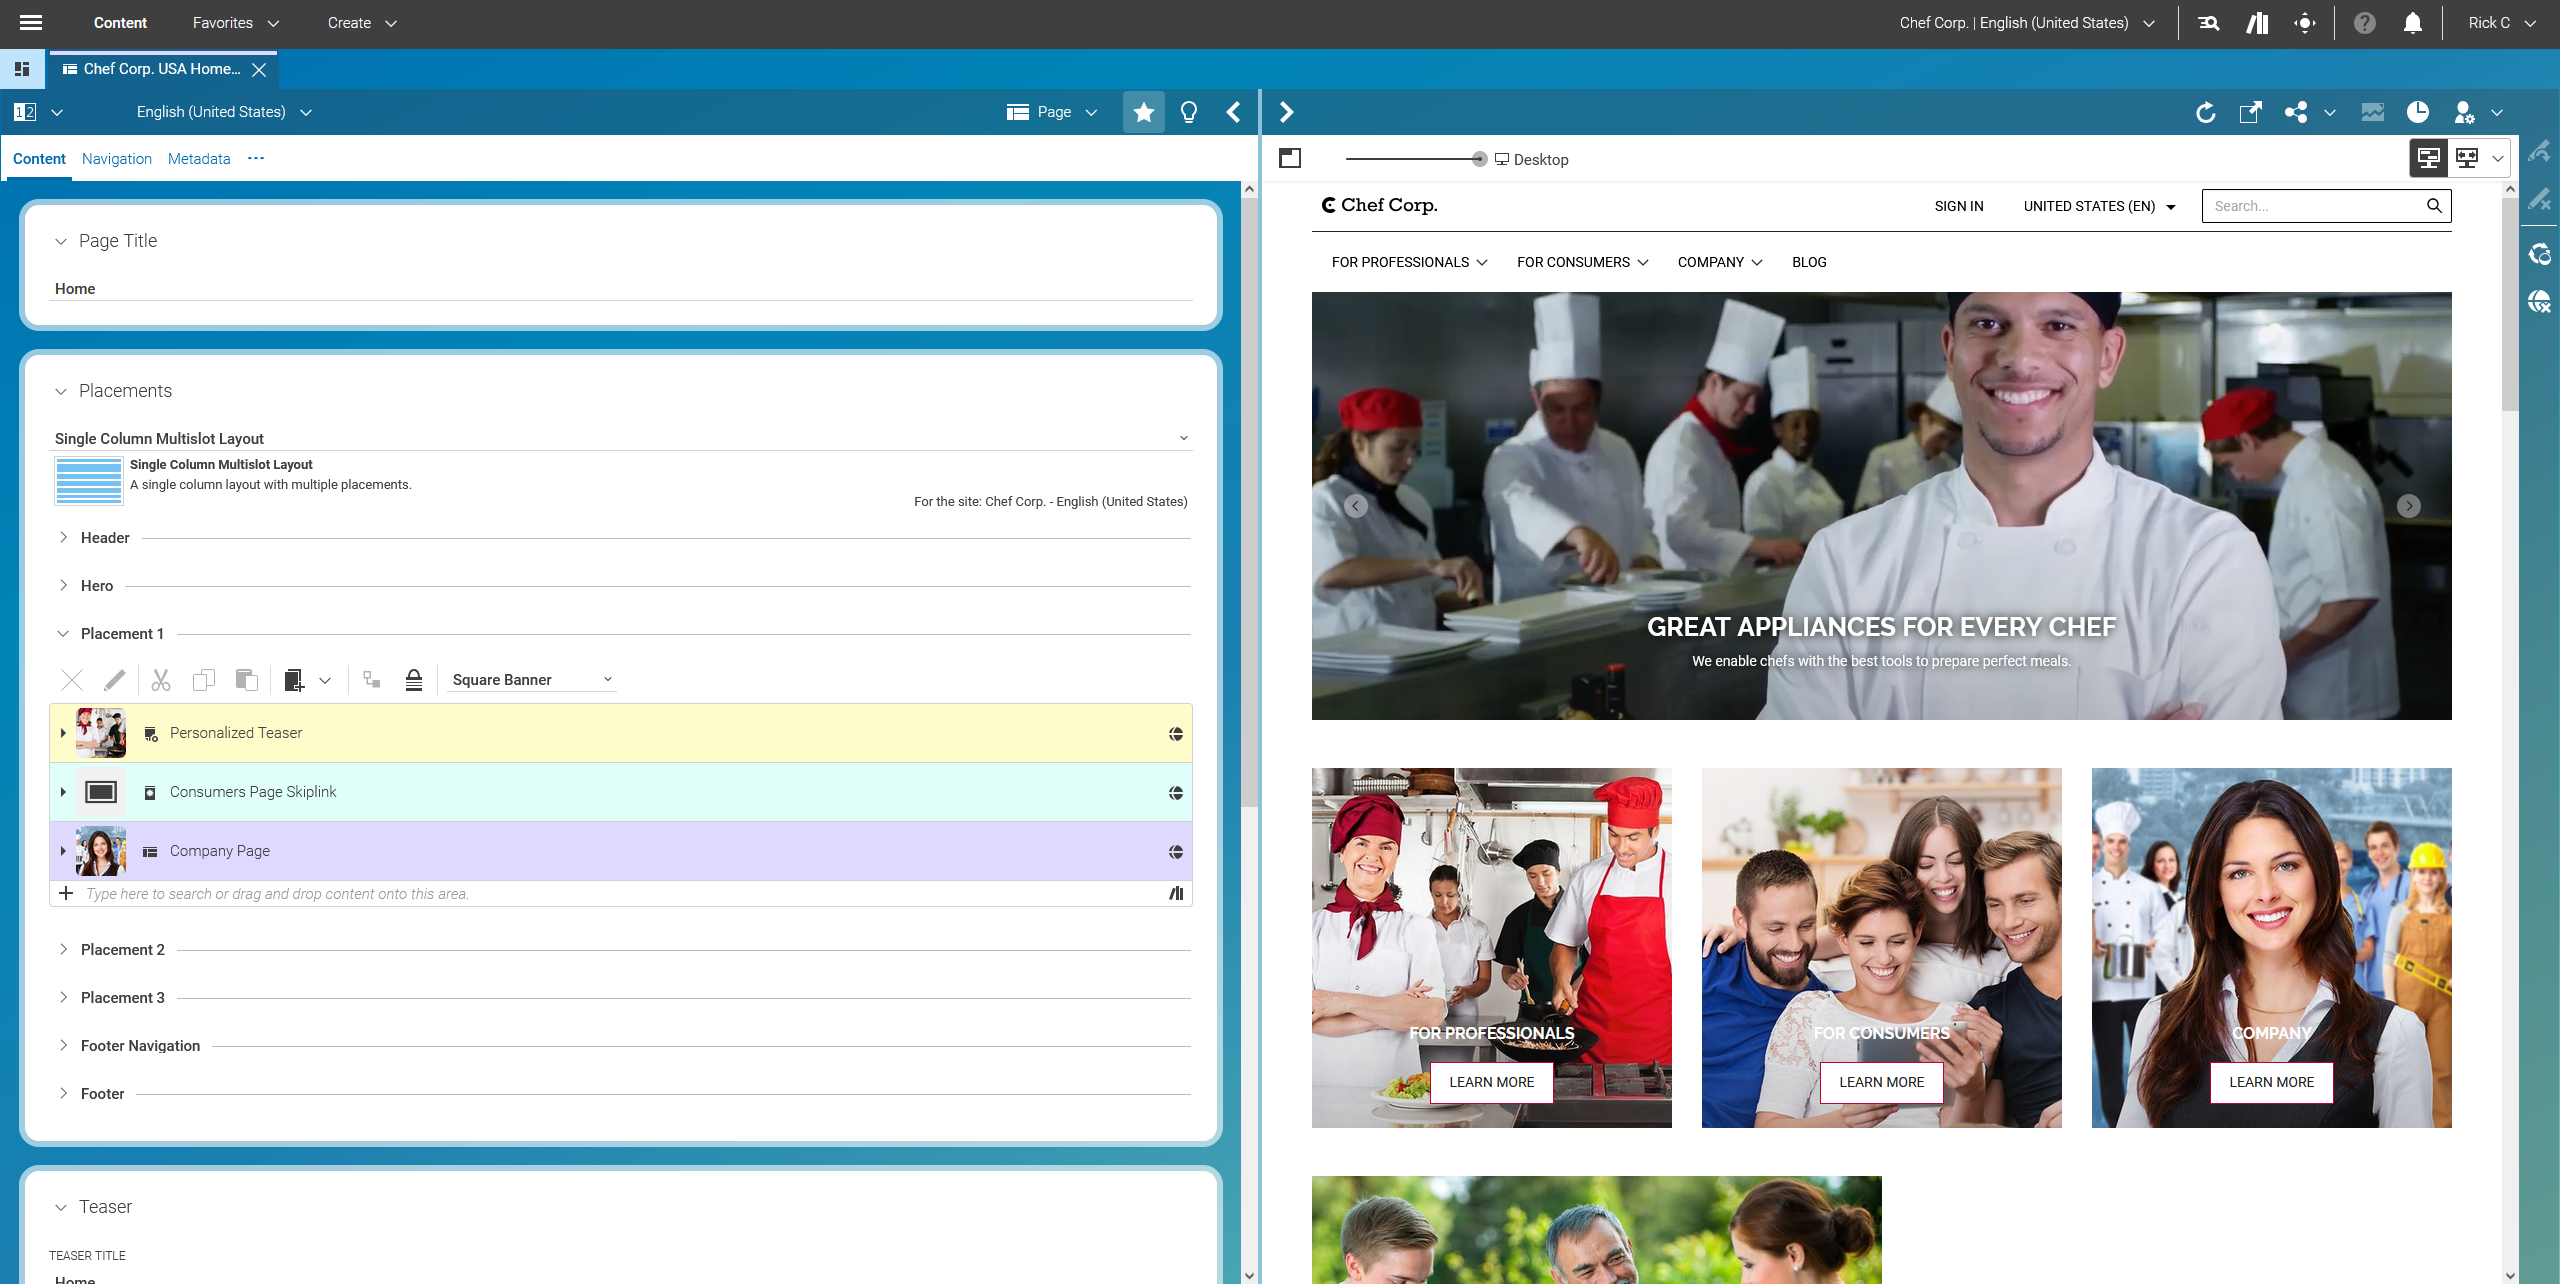
Task: Expand the Placement 2 section
Action: (64, 949)
